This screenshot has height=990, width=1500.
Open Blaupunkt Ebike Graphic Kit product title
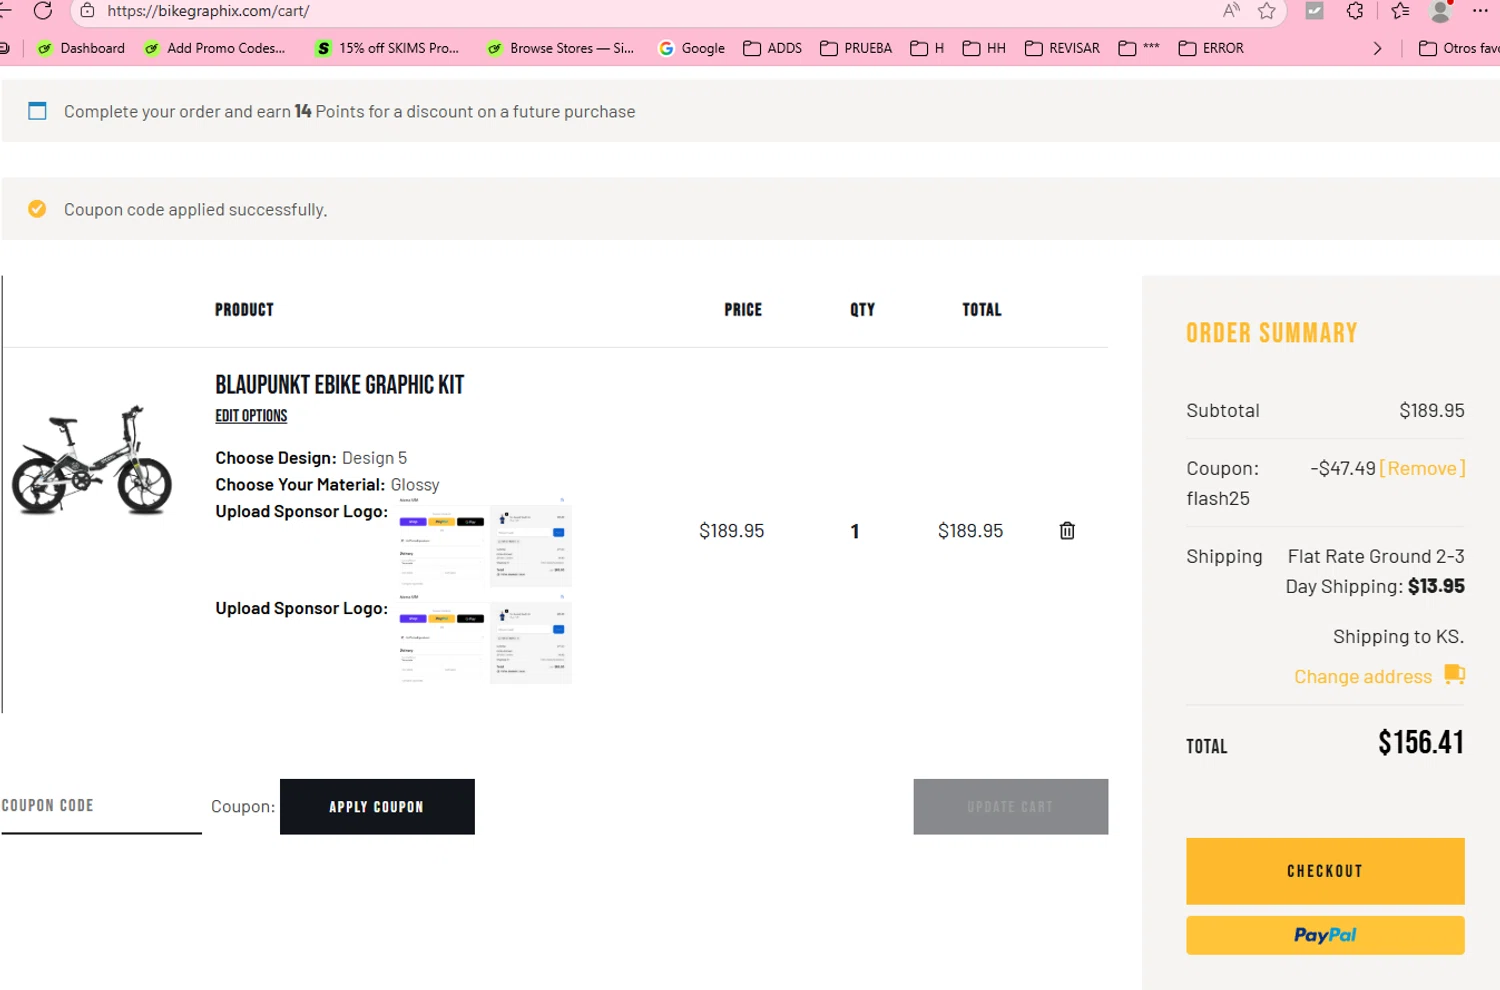coord(339,385)
